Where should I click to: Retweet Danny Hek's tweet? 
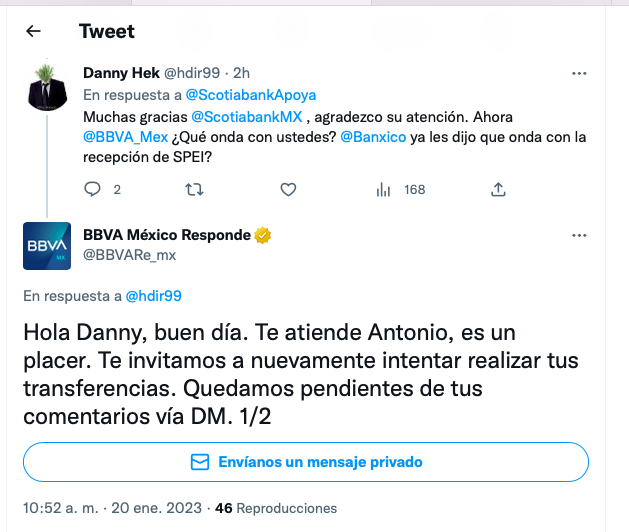coord(194,189)
